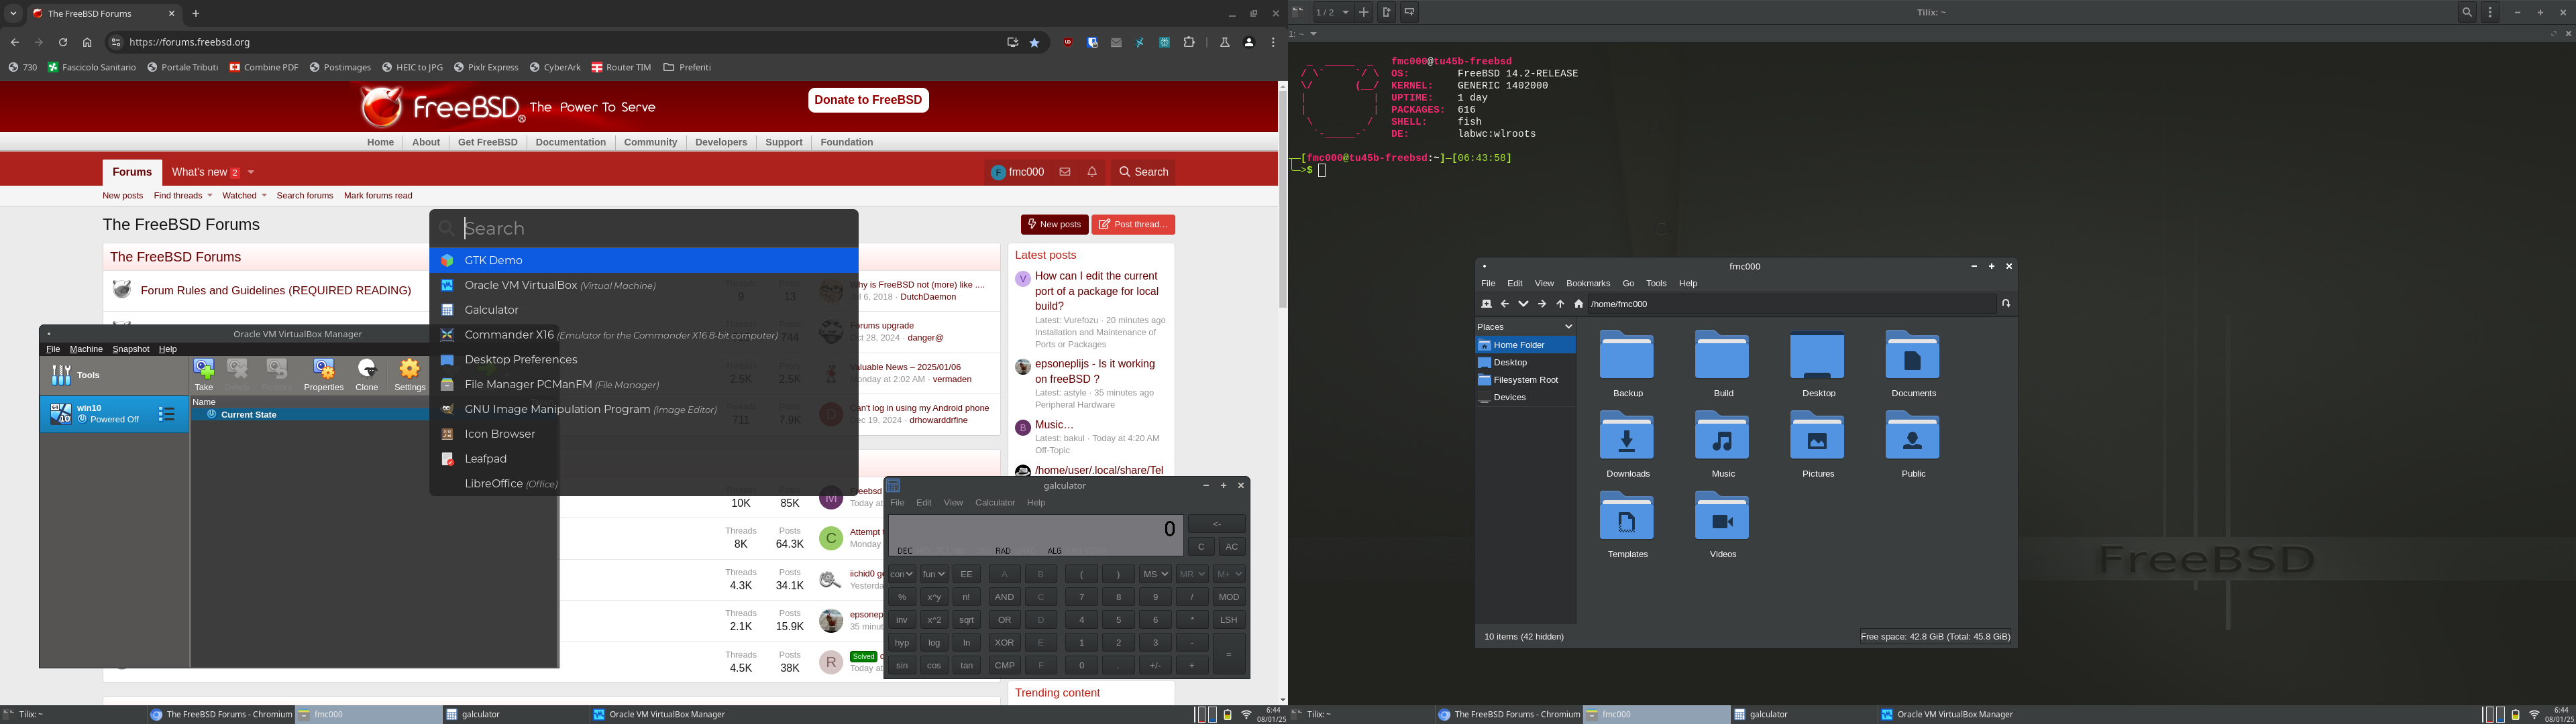This screenshot has width=2576, height=724.
Task: Bookmark page with Chromium star icon
Action: point(1035,43)
